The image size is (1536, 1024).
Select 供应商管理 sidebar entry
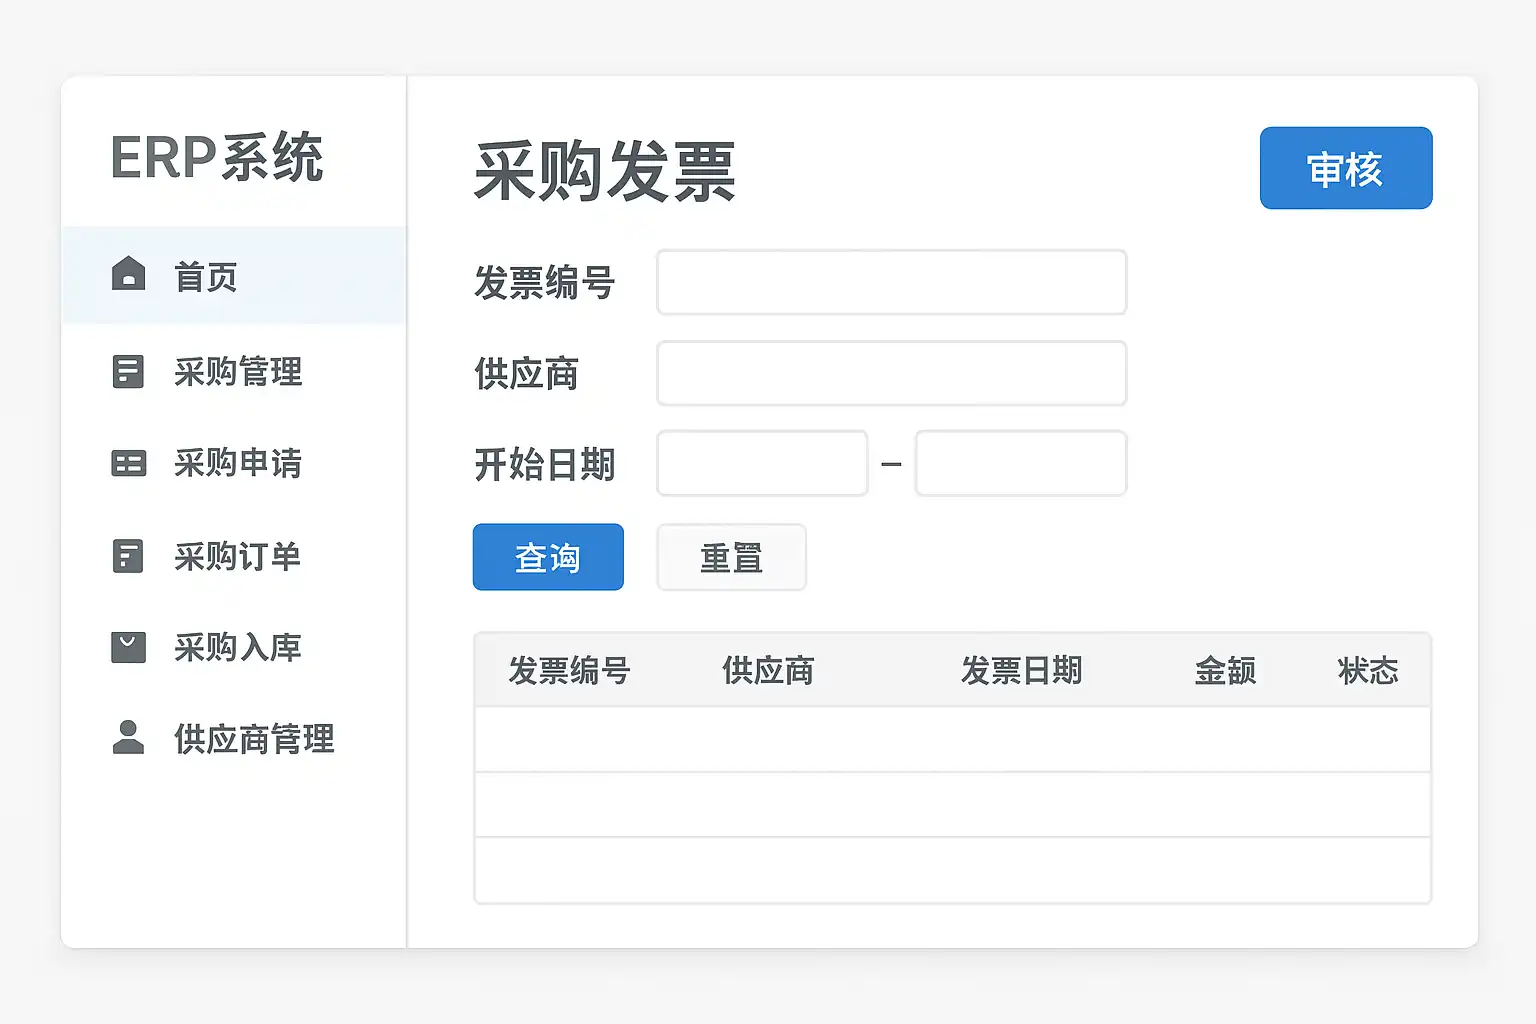254,740
